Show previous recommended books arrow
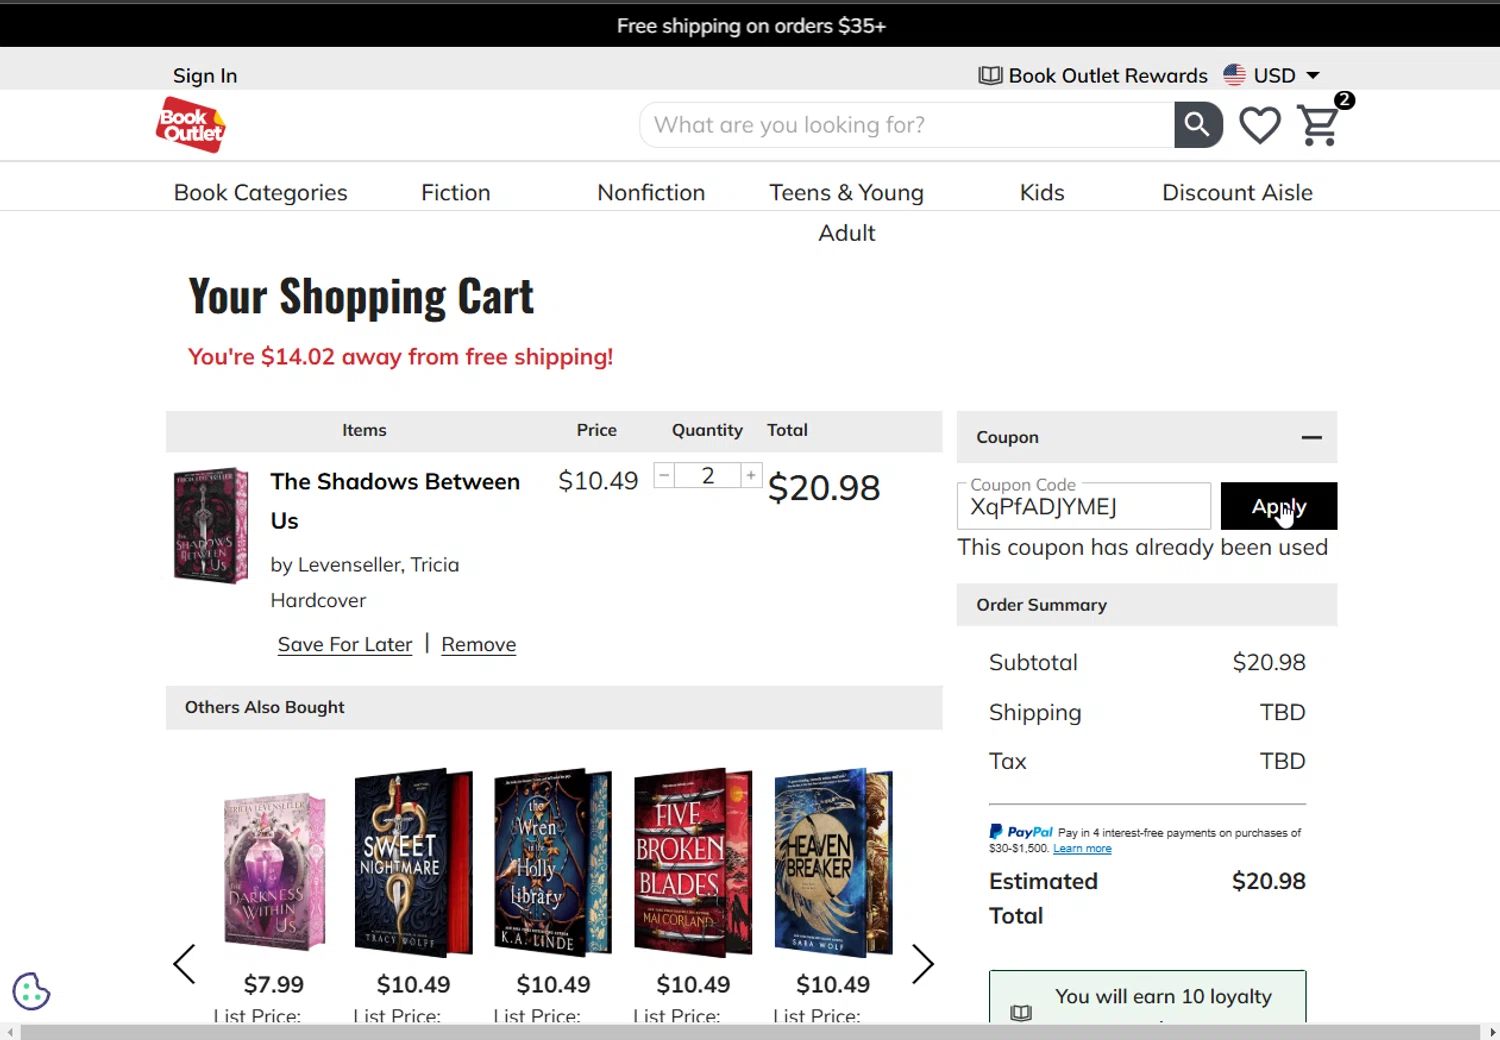Viewport: 1500px width, 1040px height. pos(185,964)
